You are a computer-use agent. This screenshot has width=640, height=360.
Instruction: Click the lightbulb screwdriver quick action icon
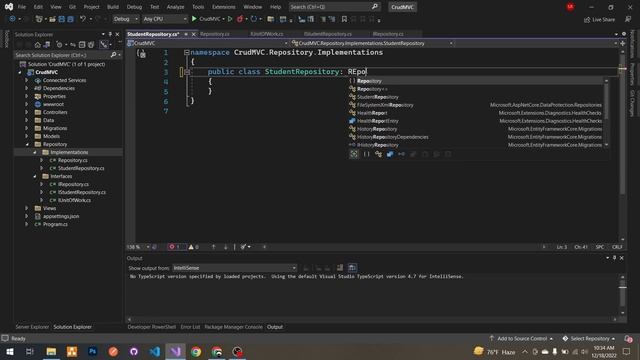[x=141, y=53]
